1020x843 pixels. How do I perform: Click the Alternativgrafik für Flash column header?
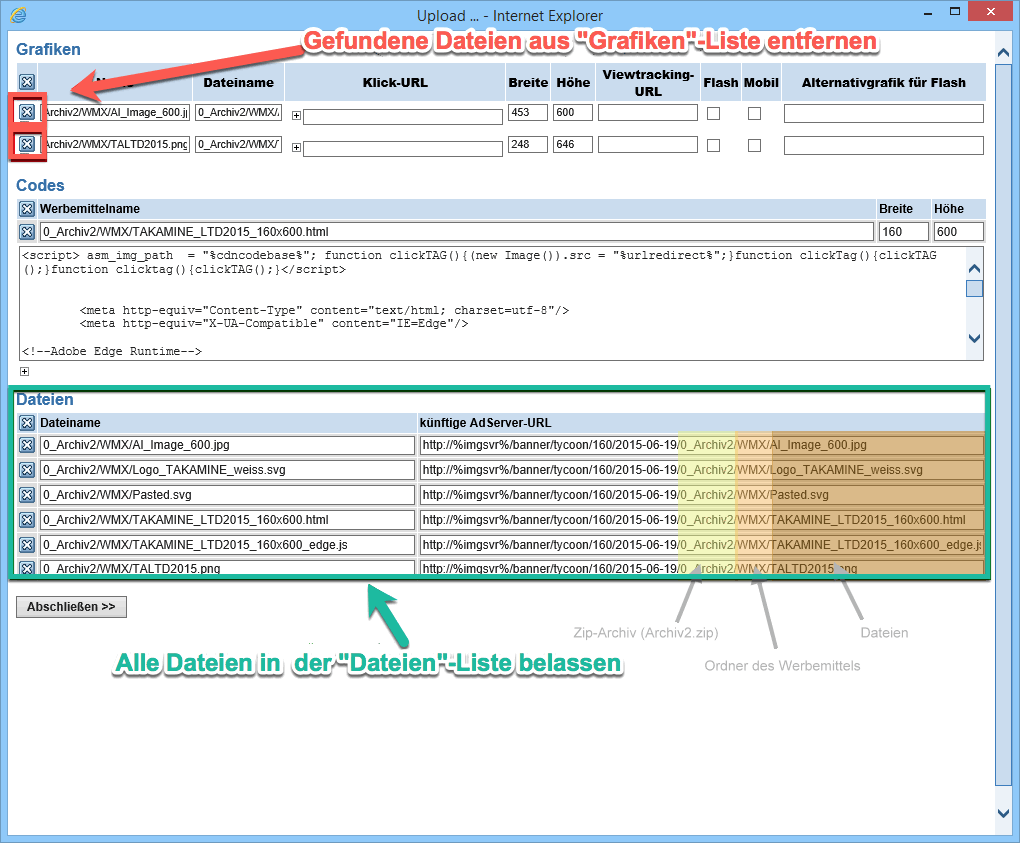point(883,83)
